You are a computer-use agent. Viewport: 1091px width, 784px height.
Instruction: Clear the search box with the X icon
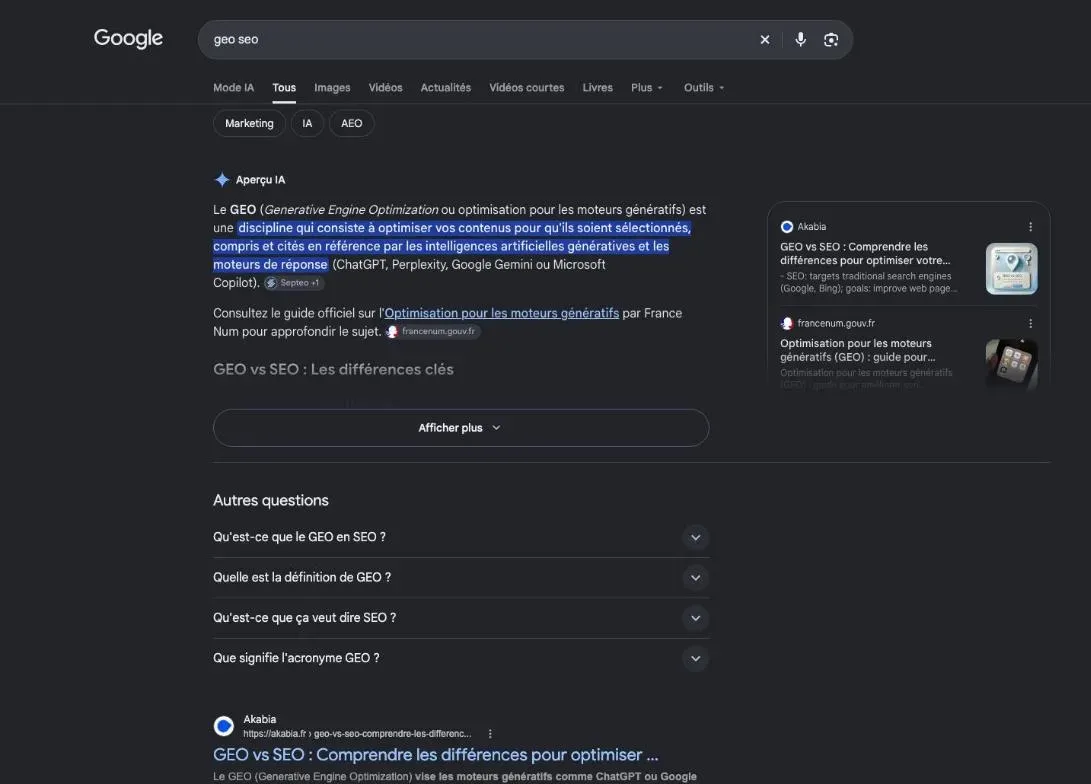(x=765, y=40)
